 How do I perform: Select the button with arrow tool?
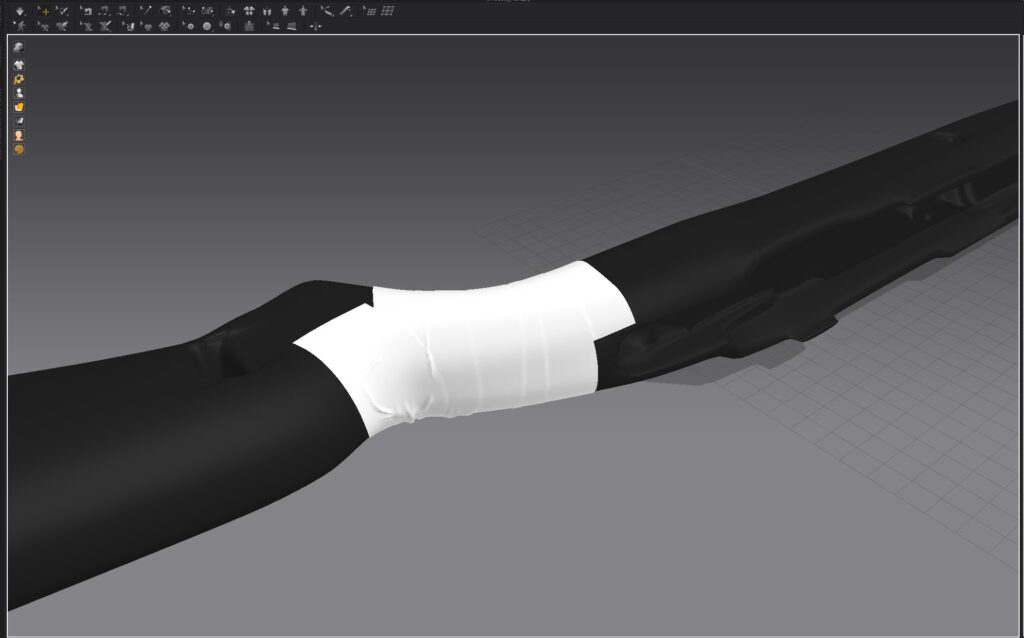coord(189,26)
